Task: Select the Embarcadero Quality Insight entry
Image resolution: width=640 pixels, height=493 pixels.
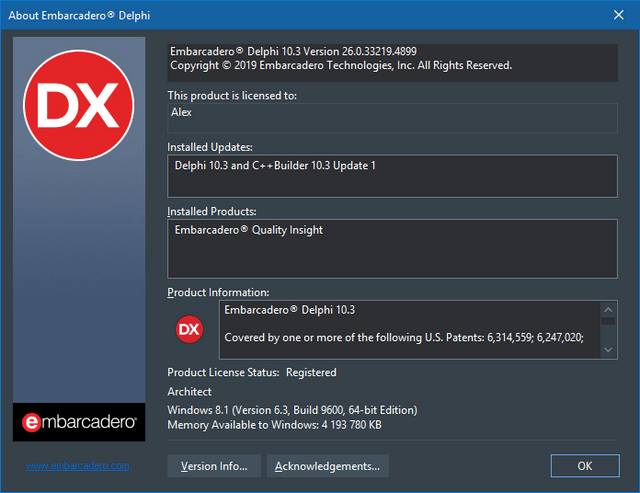Action: coord(249,230)
